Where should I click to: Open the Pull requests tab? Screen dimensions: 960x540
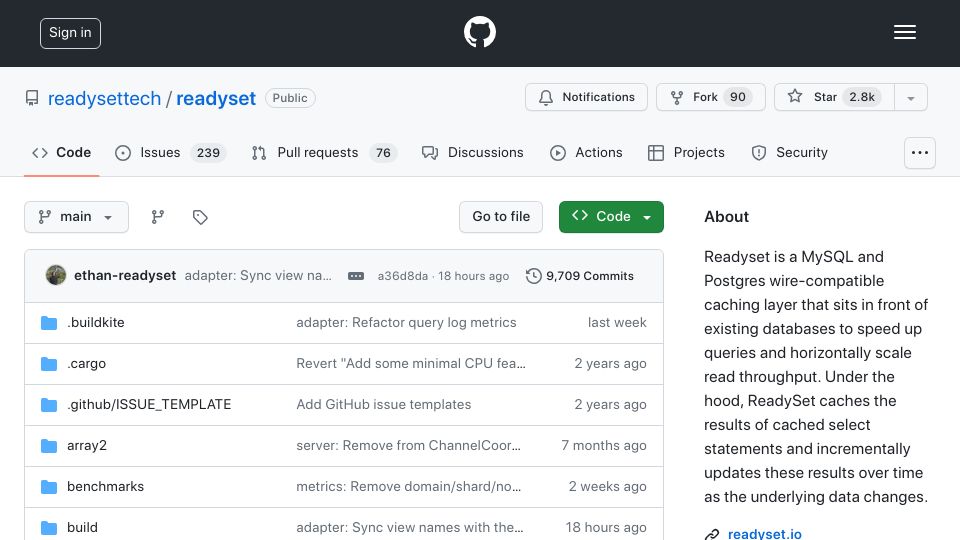pos(324,152)
